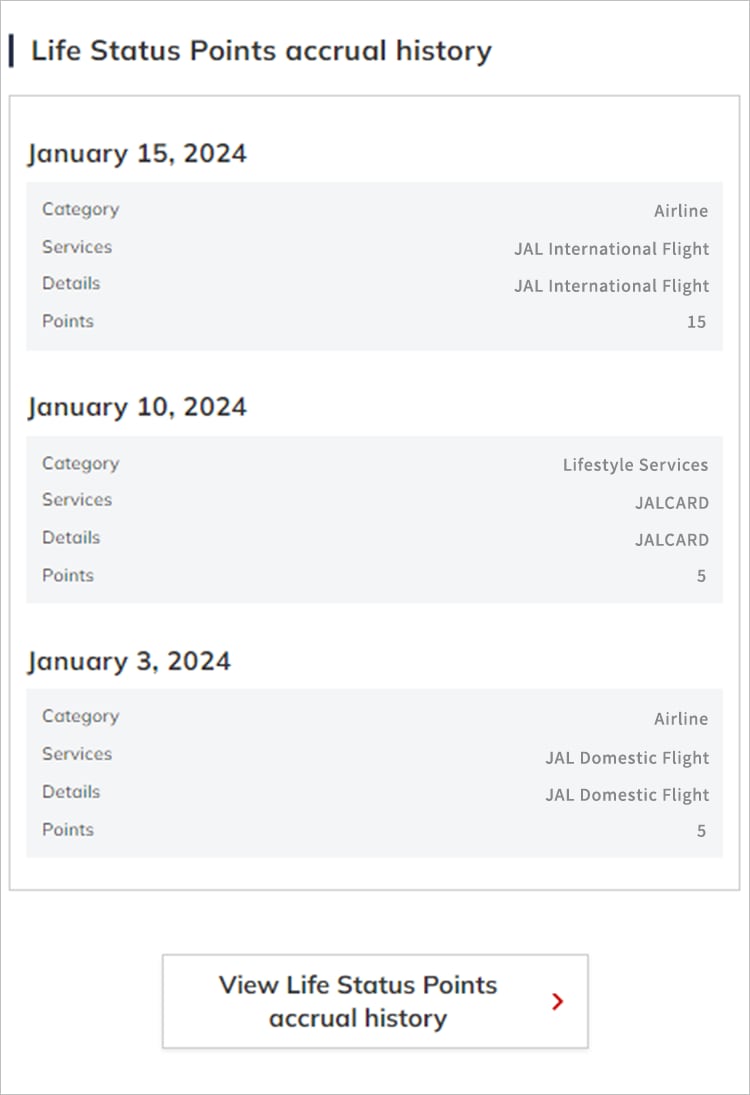Click the JALCARD details value

click(671, 539)
